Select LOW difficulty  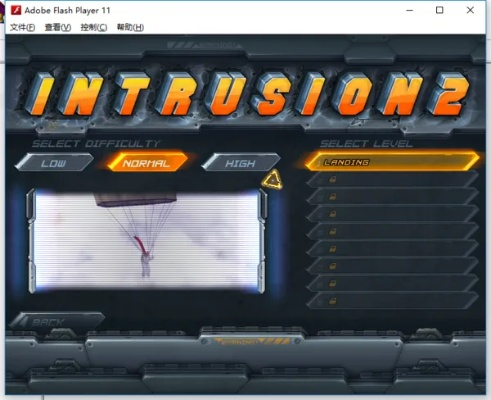coord(54,163)
